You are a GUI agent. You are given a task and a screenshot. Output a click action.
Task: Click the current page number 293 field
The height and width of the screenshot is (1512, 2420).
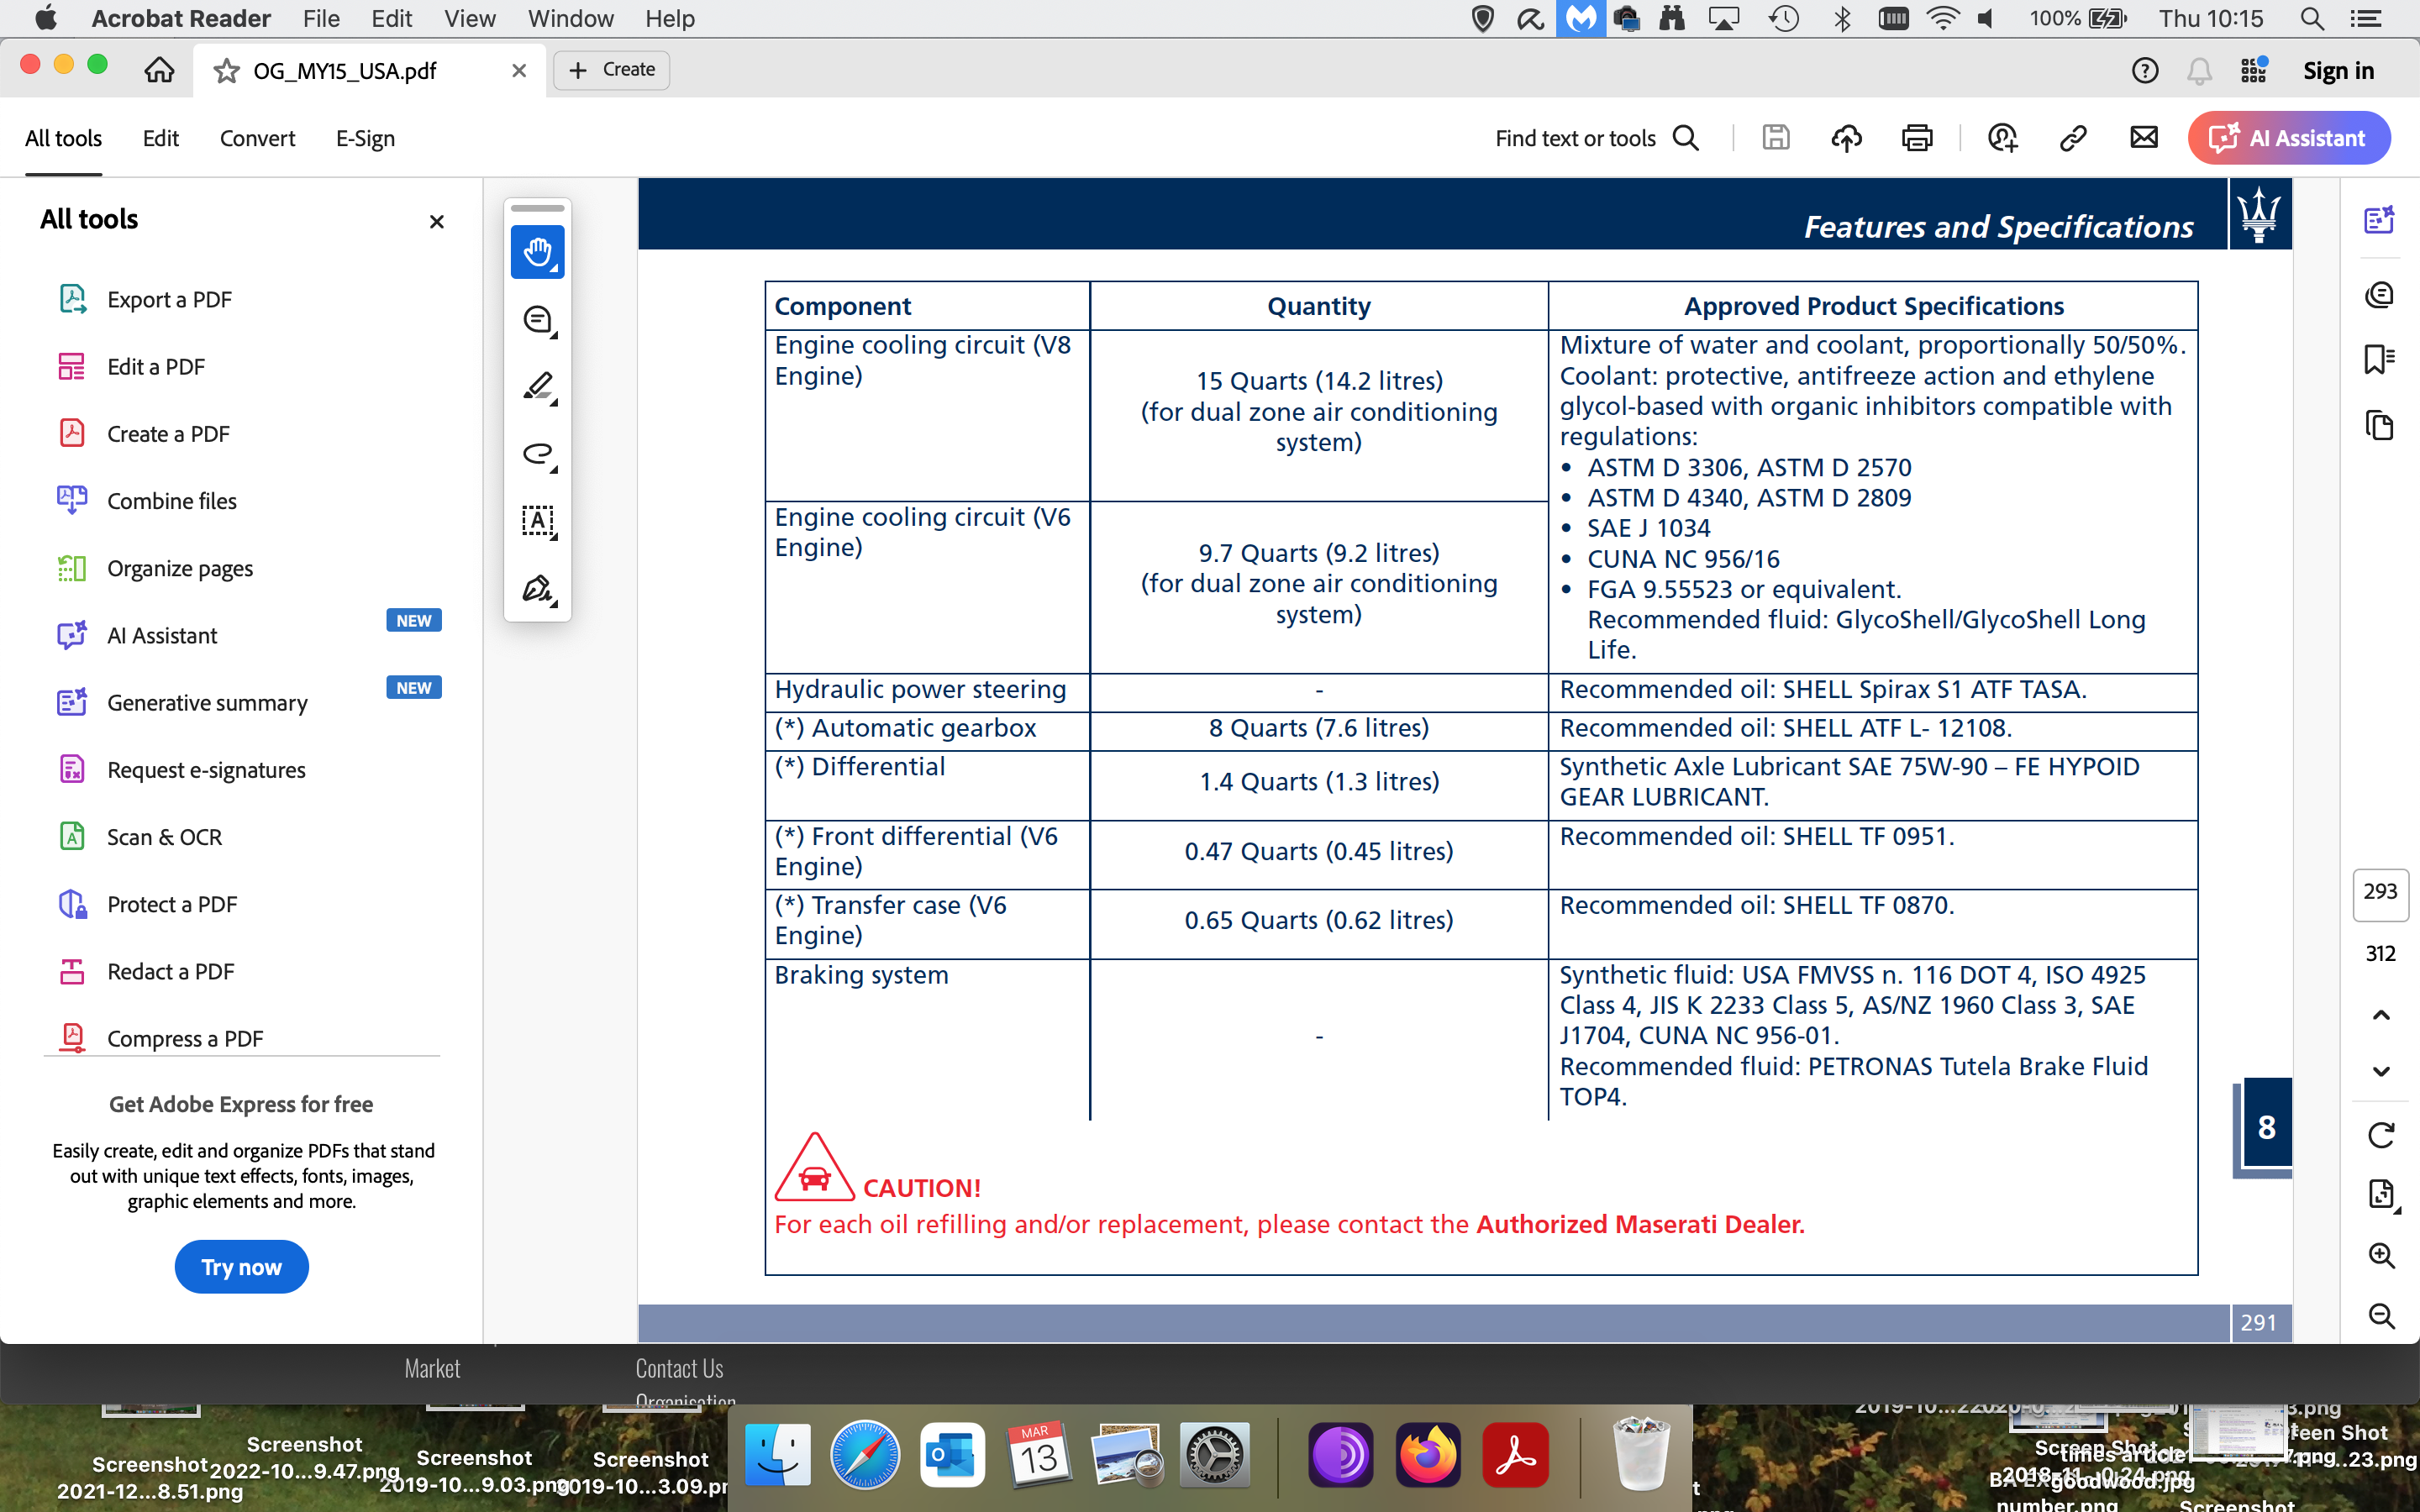coord(2380,891)
